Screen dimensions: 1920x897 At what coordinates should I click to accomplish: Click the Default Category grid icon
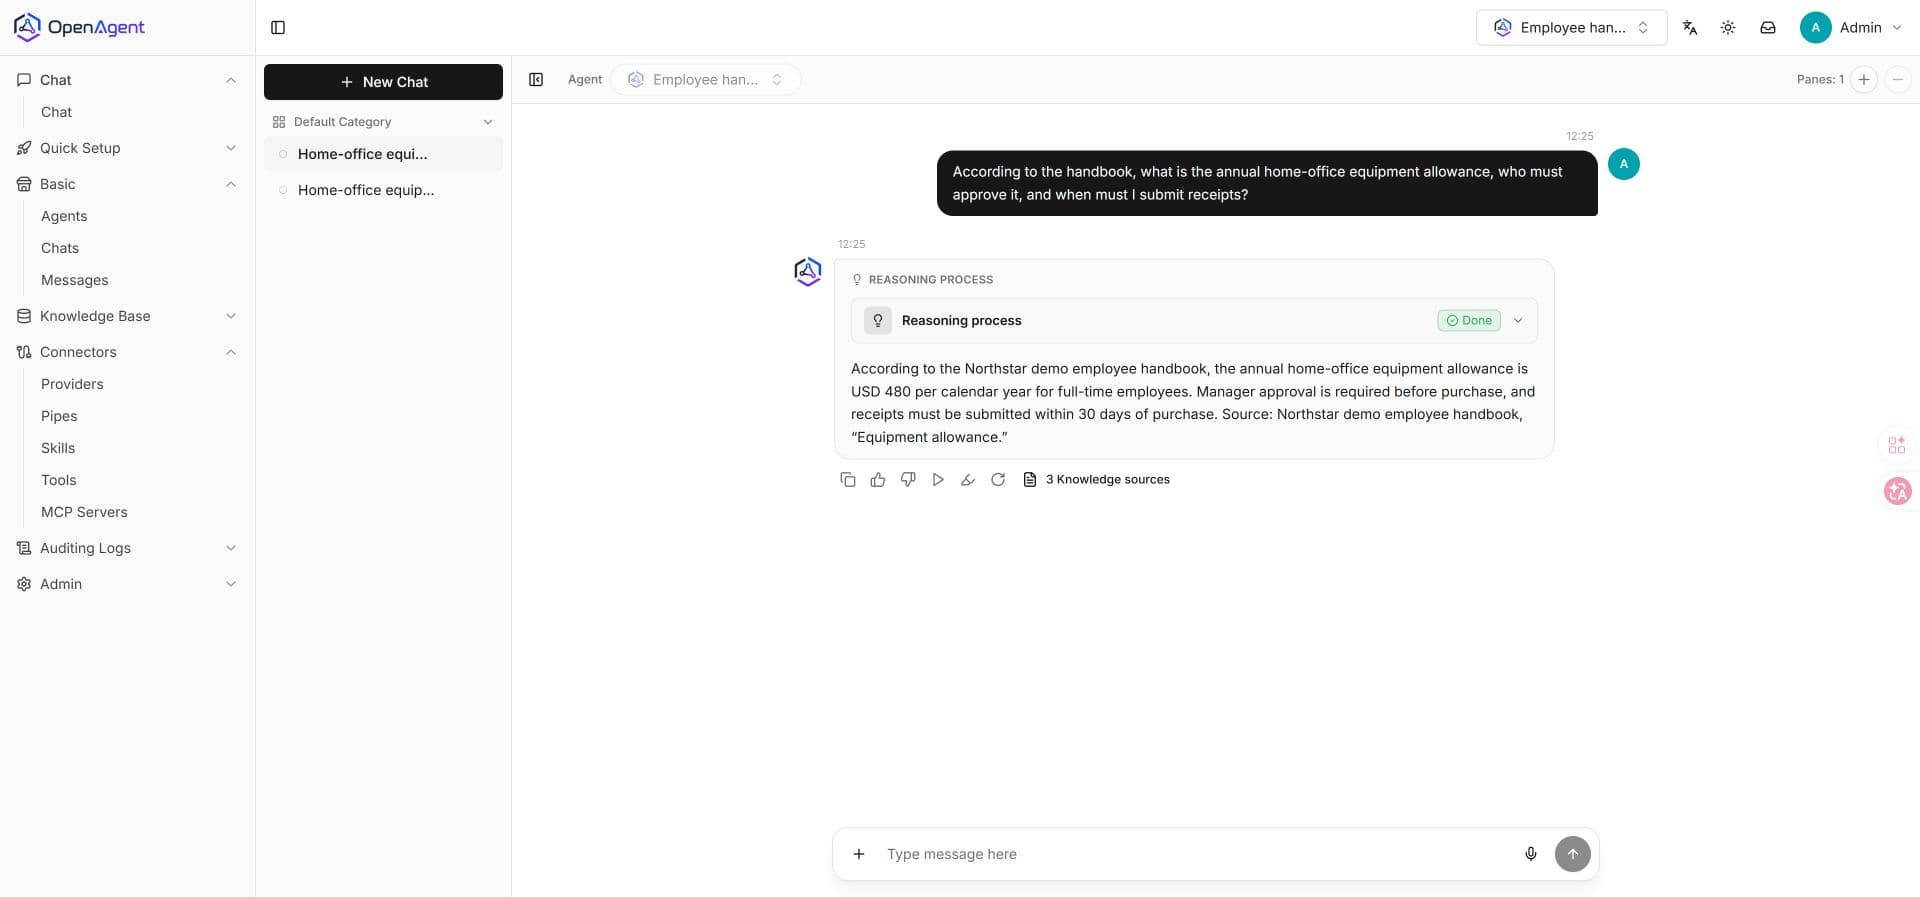(279, 122)
